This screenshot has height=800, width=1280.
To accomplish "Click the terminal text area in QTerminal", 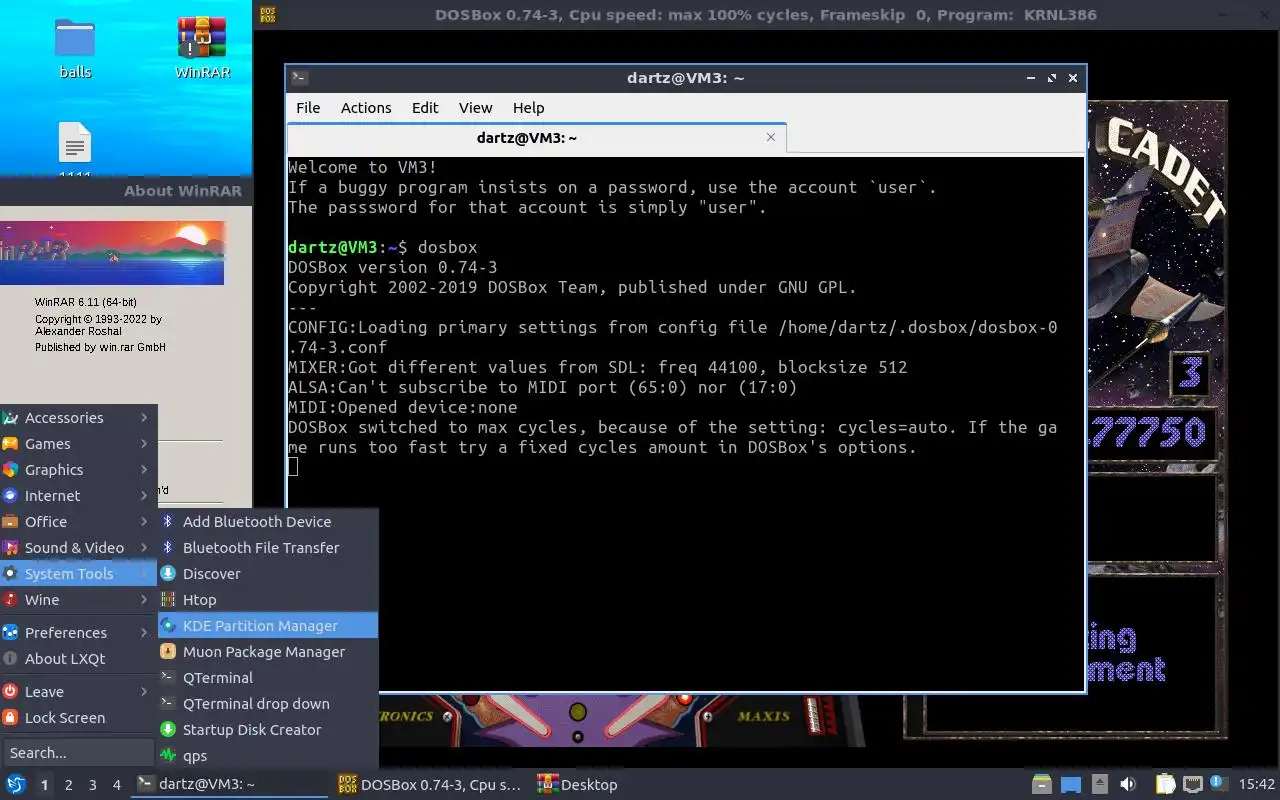I will [685, 423].
